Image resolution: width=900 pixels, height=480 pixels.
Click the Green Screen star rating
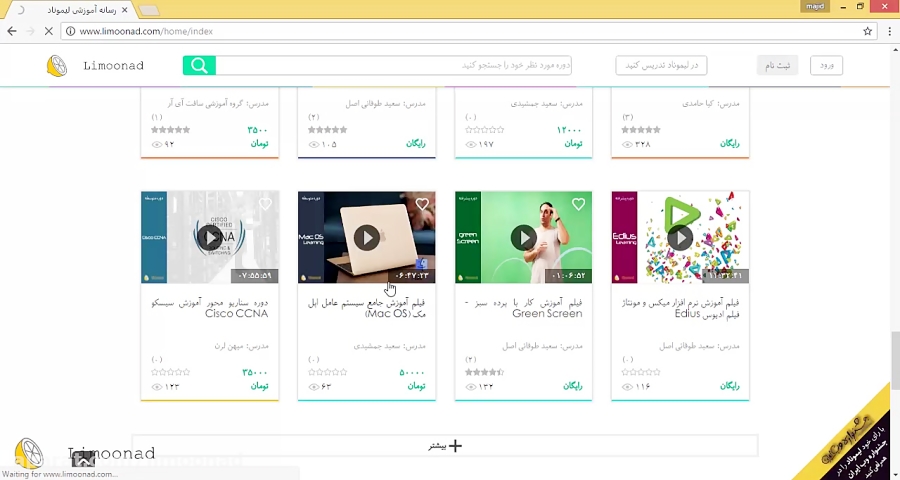point(484,372)
